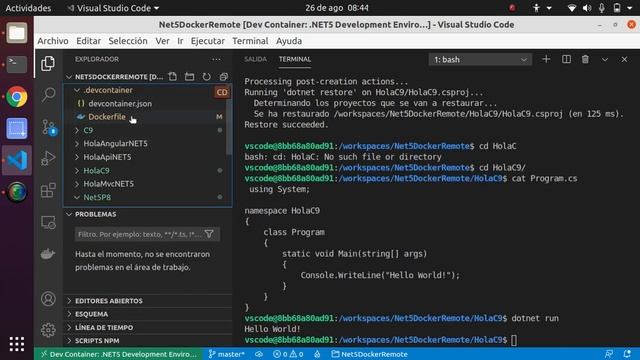Click the Net5DockerRemote status bar folder
Viewport: 640px width, 360px height.
[369, 354]
